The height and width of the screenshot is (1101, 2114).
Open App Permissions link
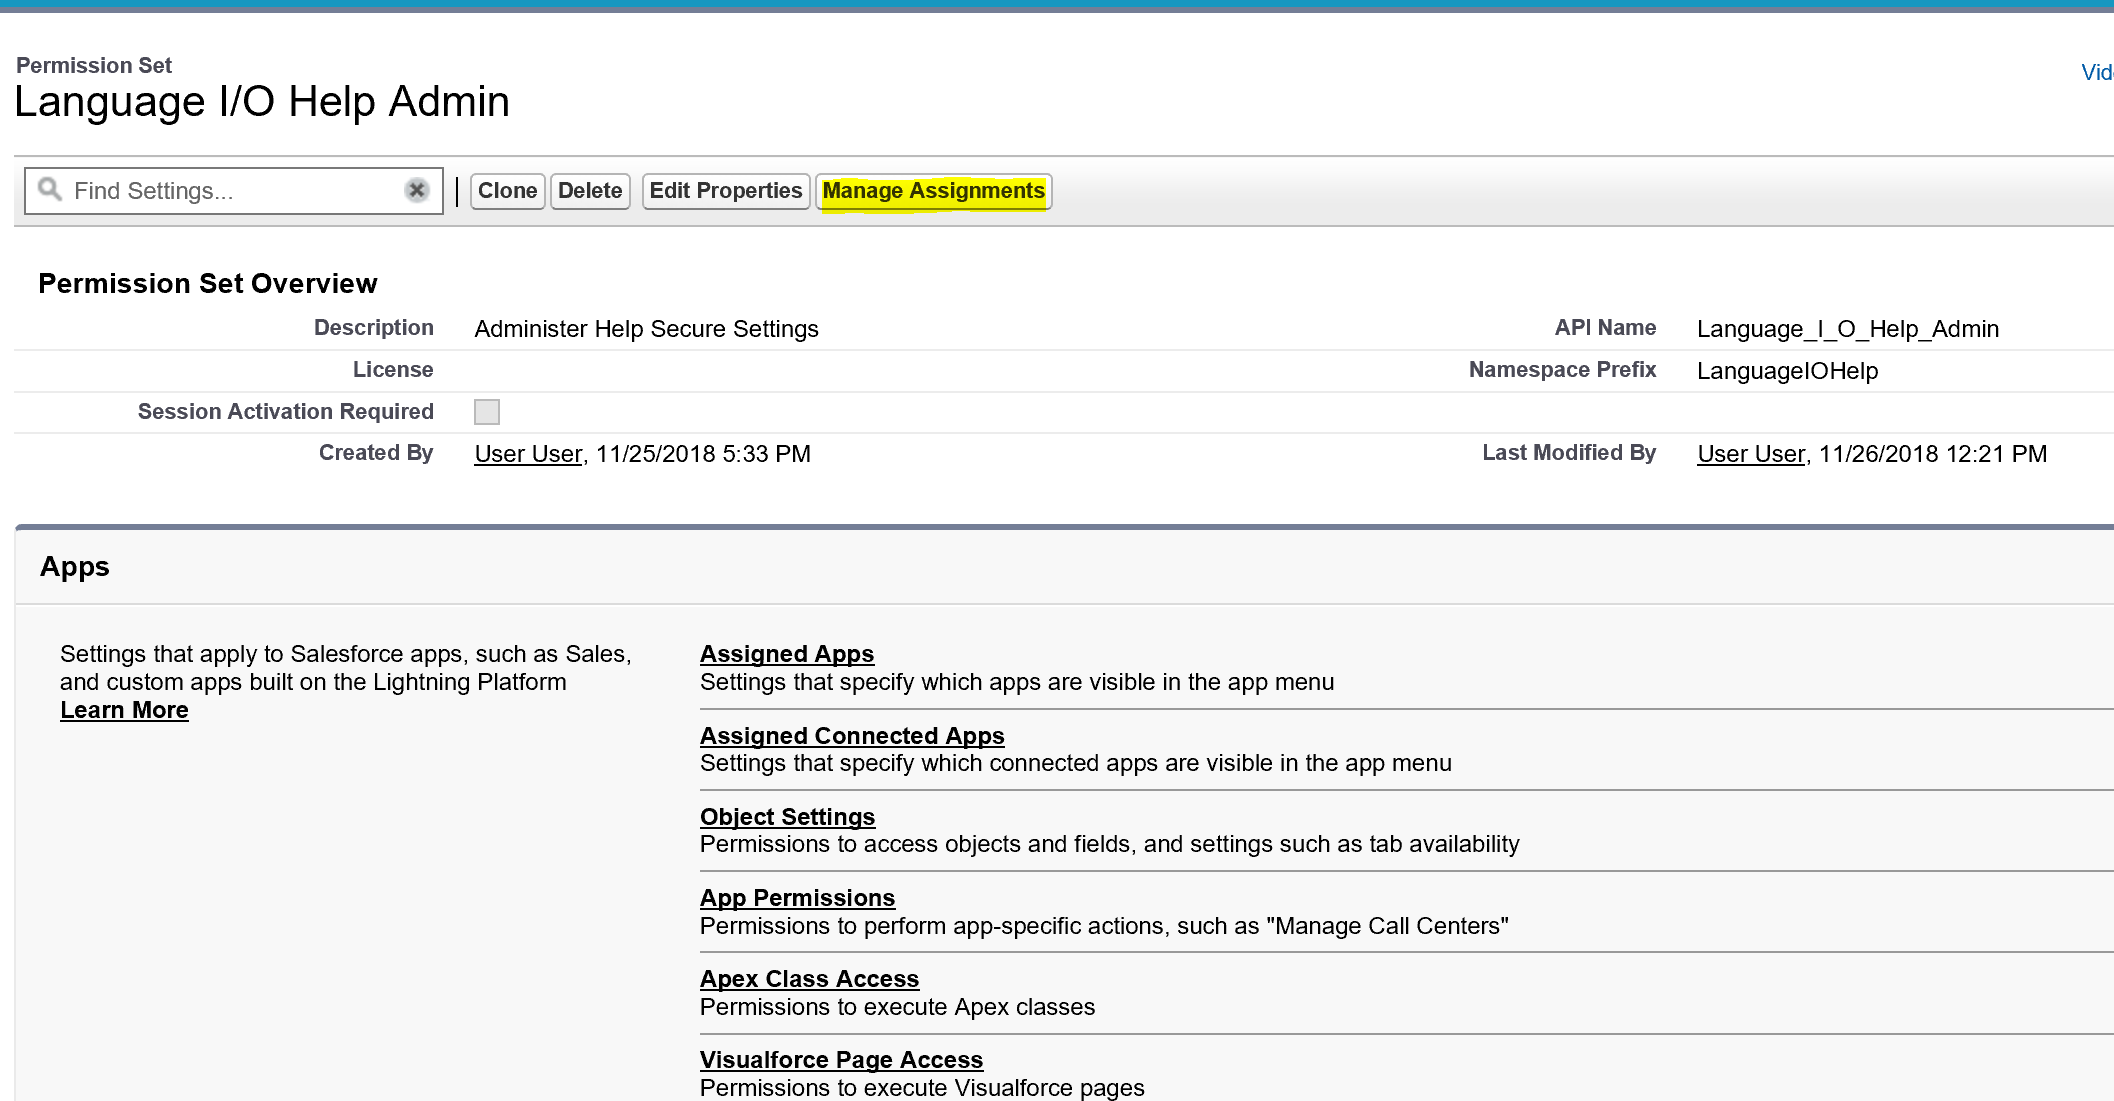(x=797, y=898)
